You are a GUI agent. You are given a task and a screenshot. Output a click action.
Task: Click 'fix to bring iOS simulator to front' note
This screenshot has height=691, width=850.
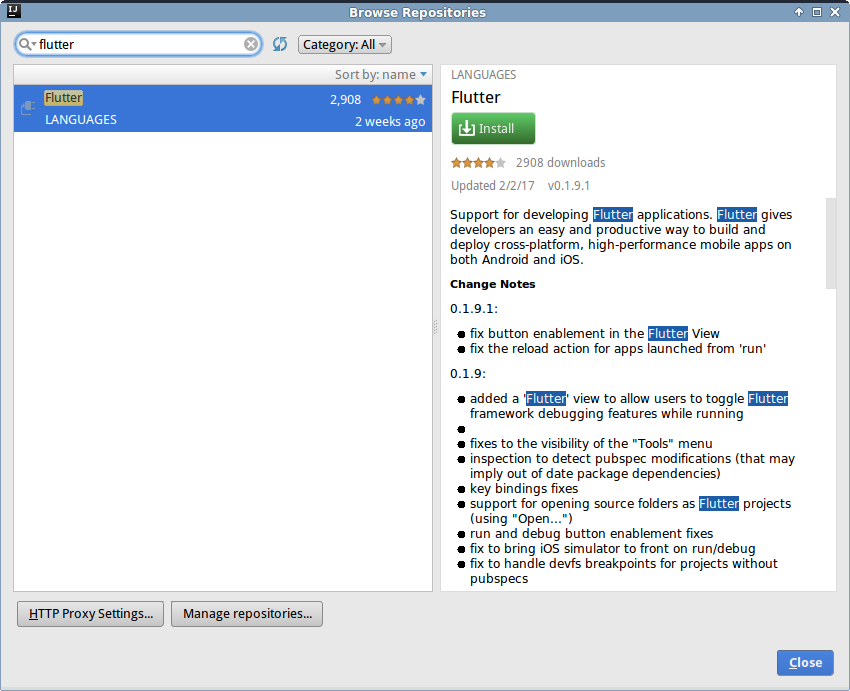[x=613, y=548]
